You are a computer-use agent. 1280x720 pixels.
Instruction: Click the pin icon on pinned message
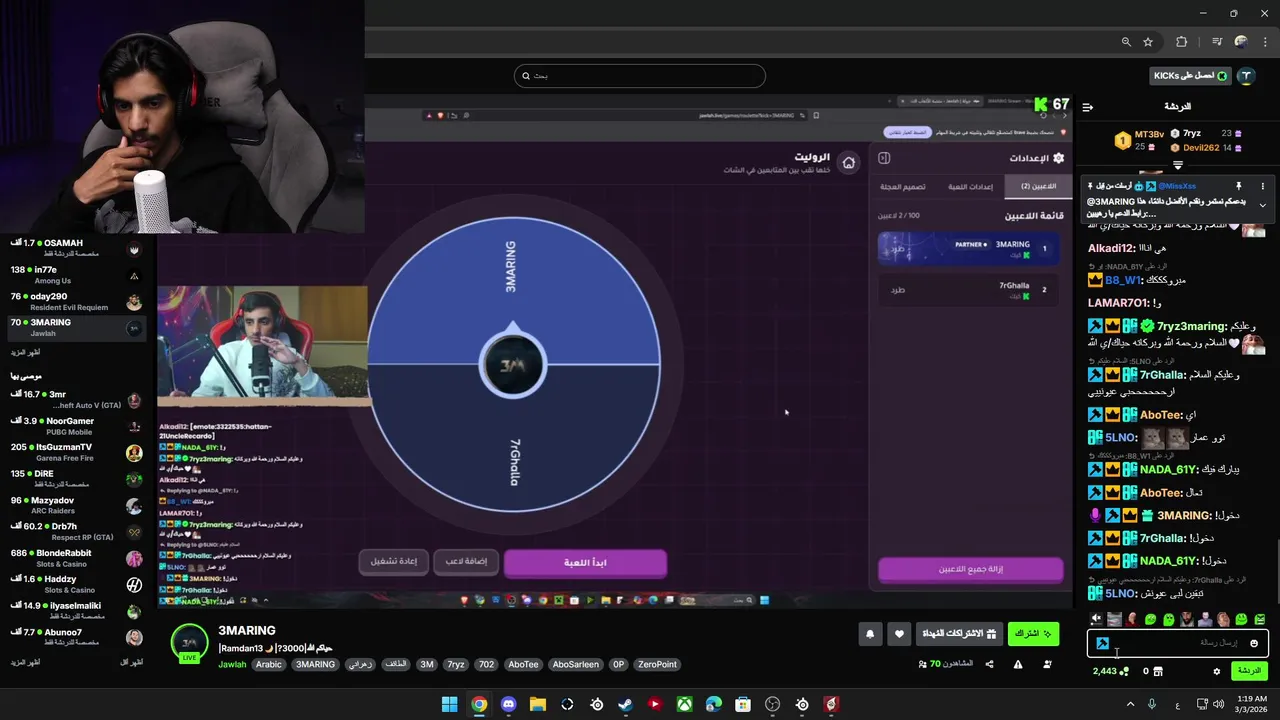tap(1238, 186)
